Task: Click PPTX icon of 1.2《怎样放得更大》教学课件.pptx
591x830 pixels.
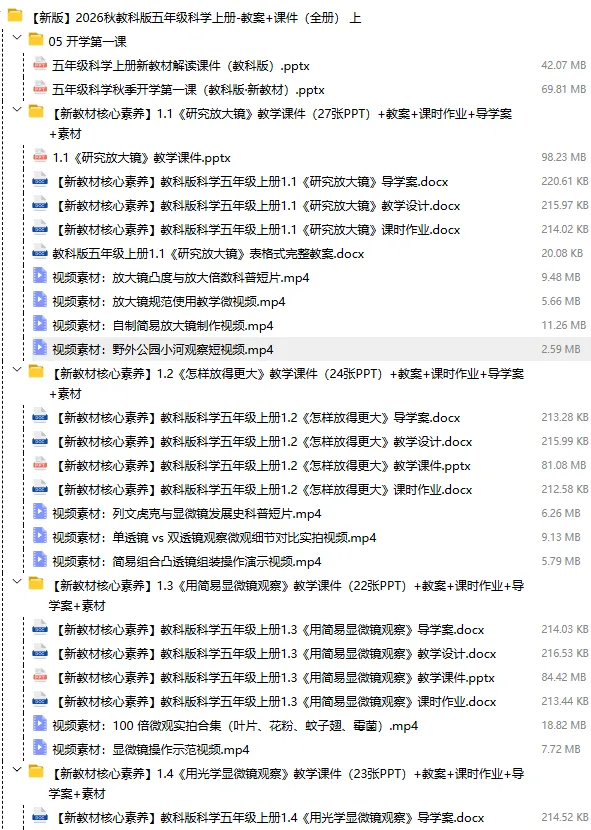Action: point(40,464)
